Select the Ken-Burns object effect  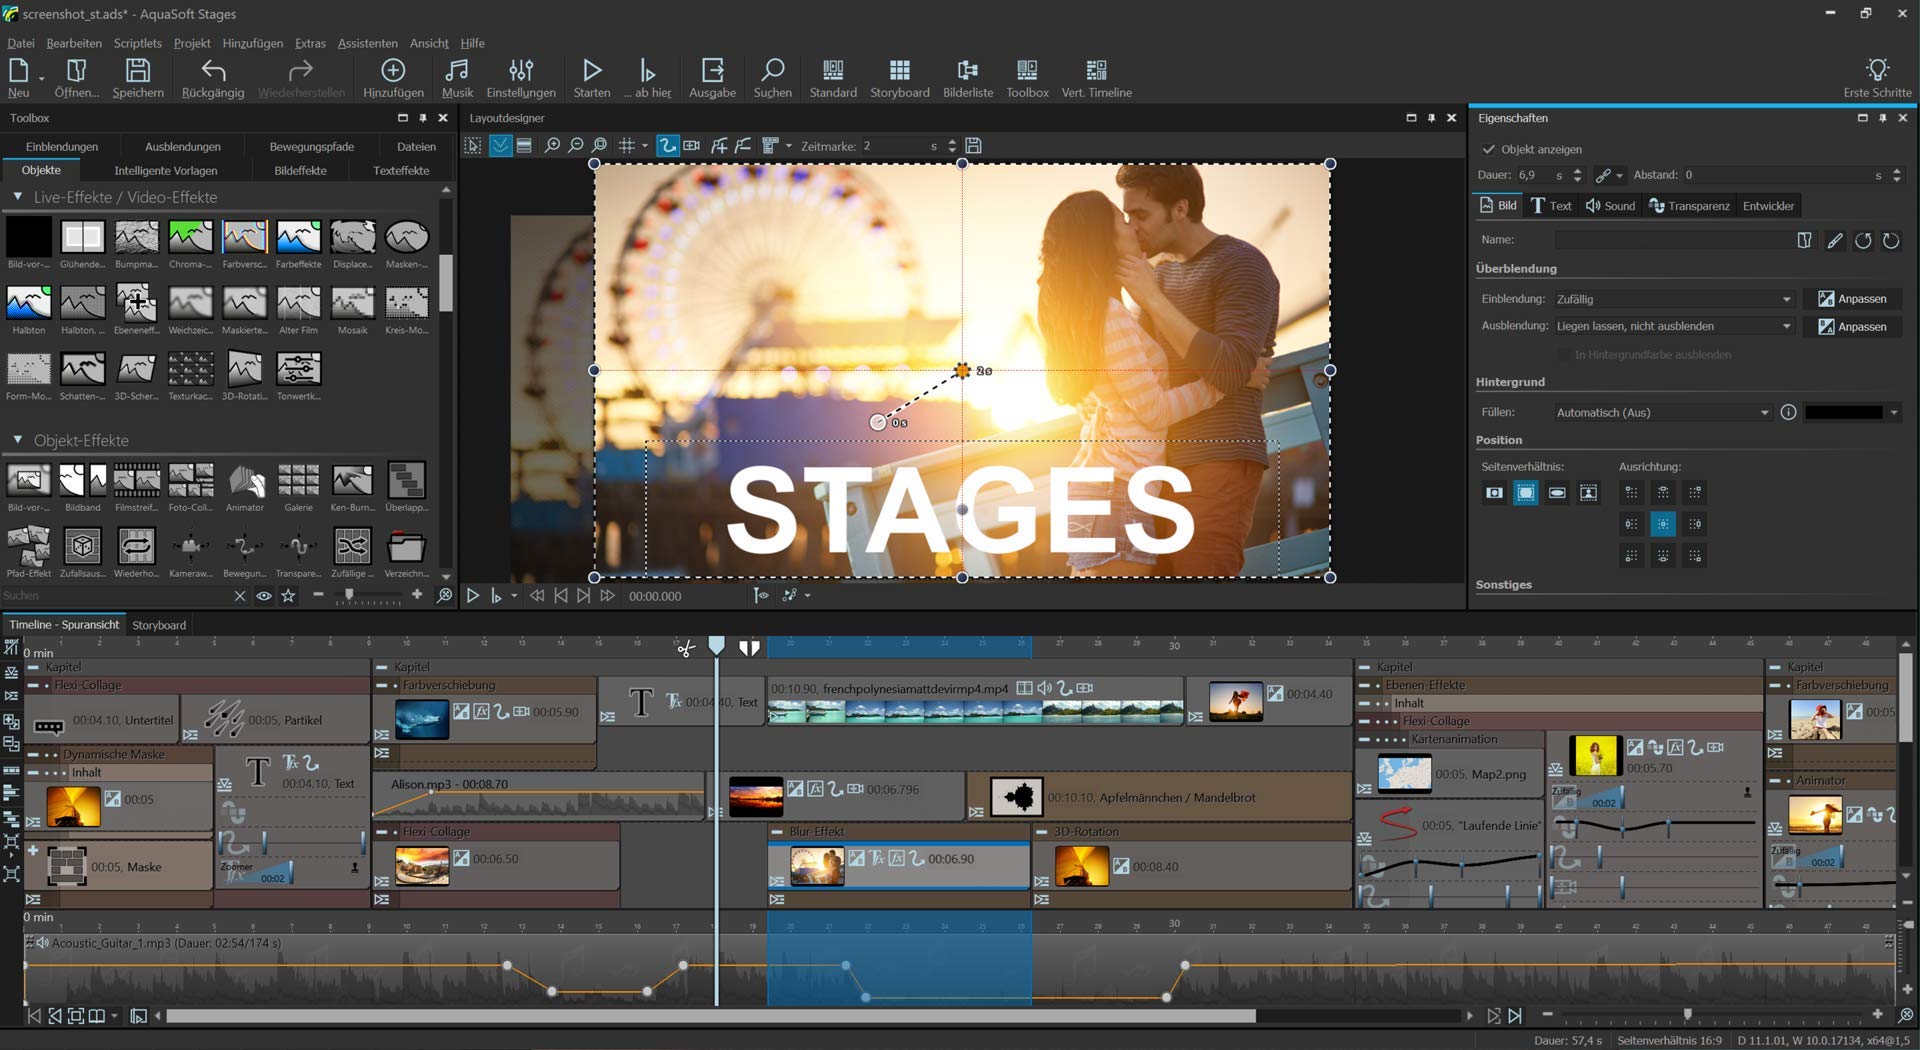(352, 481)
